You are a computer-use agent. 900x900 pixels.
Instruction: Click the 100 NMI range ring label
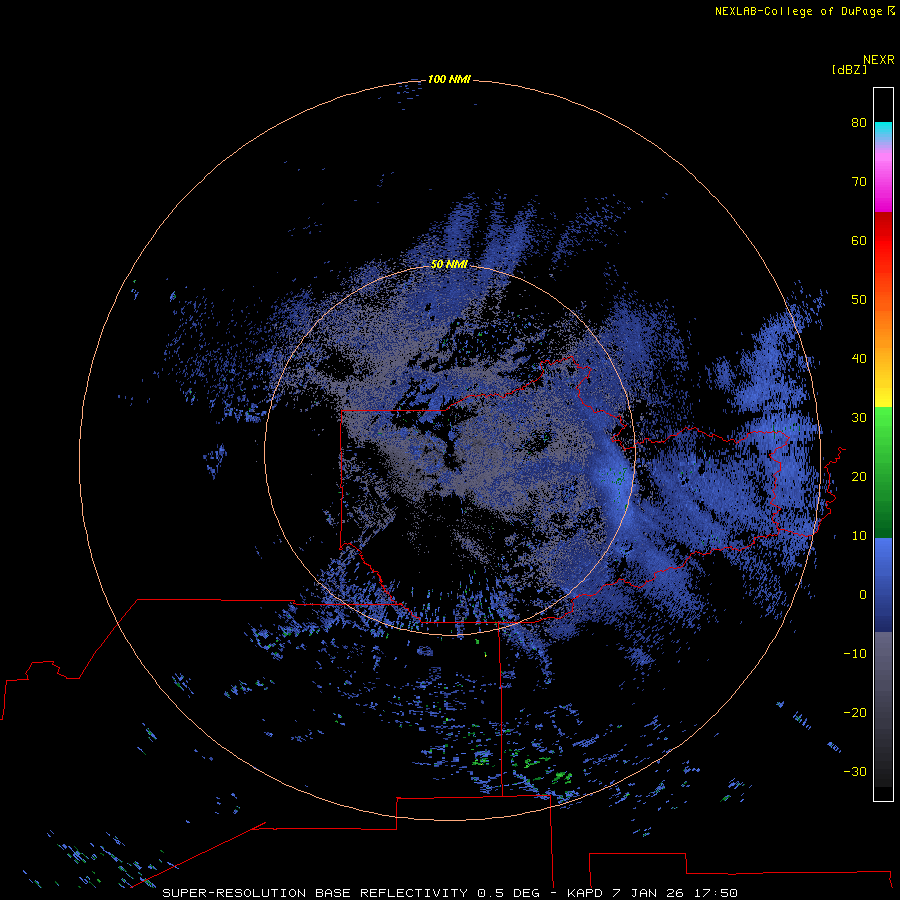(449, 79)
